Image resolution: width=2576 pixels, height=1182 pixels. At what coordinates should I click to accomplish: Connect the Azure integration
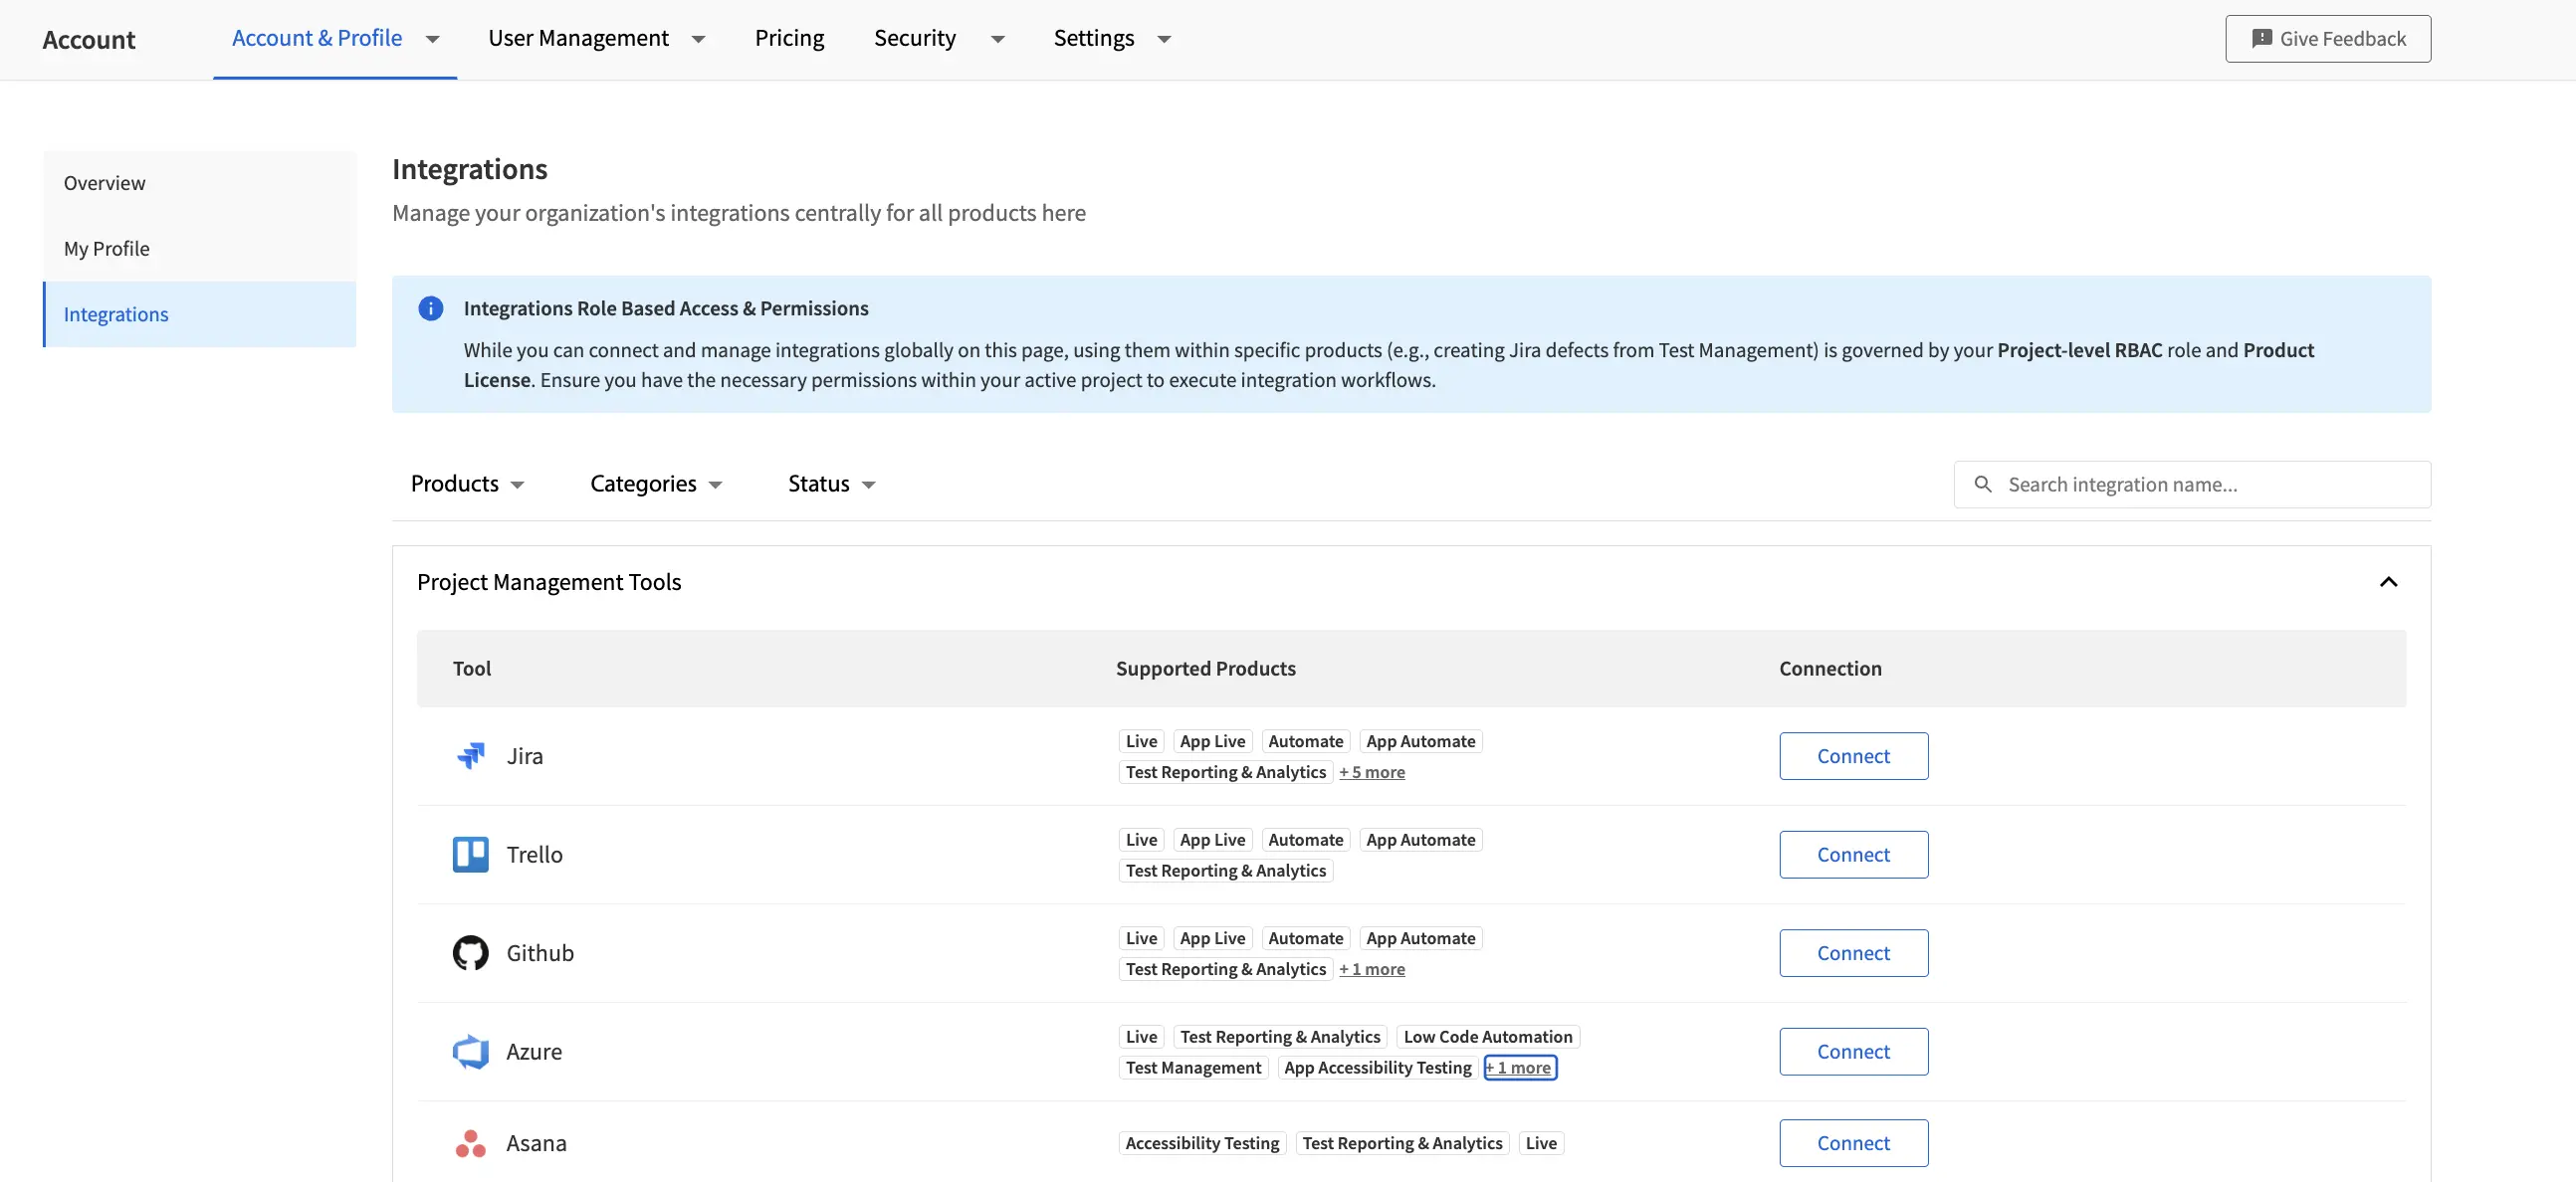[x=1853, y=1051]
